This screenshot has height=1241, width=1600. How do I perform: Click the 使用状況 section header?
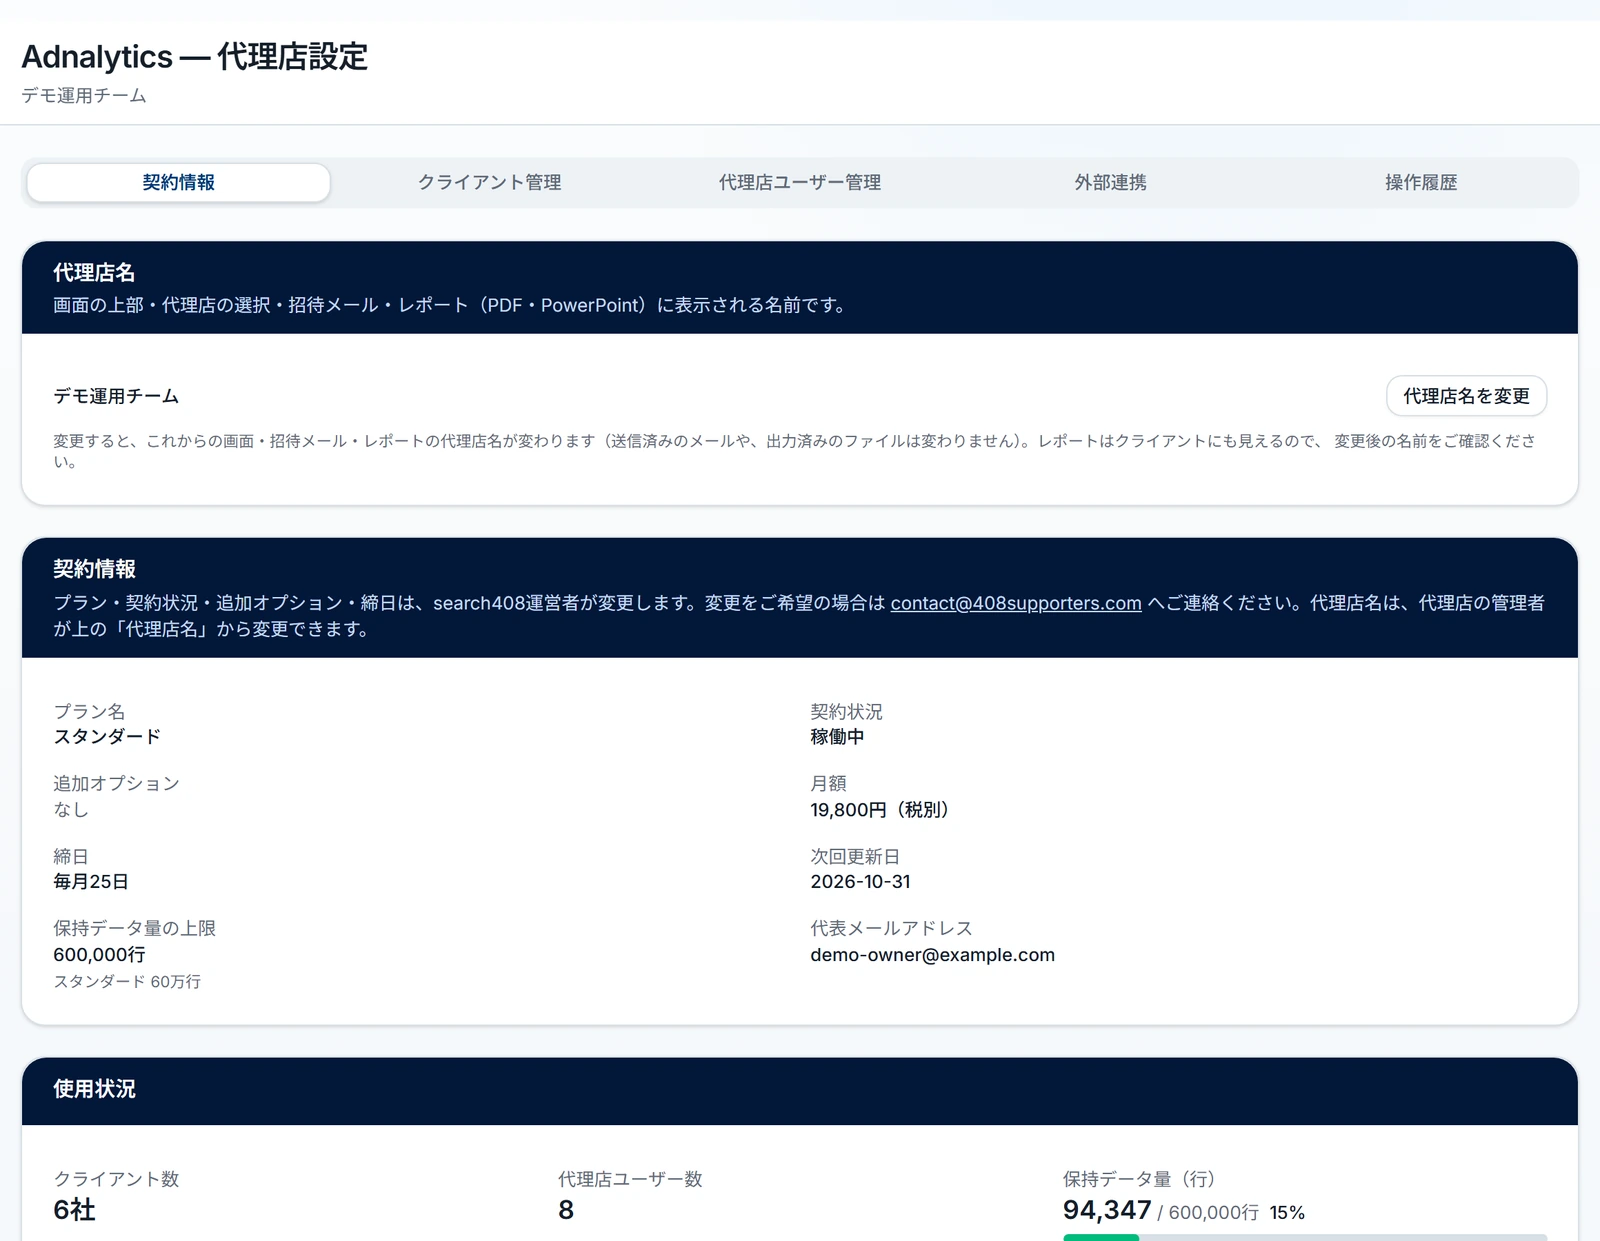coord(94,1089)
